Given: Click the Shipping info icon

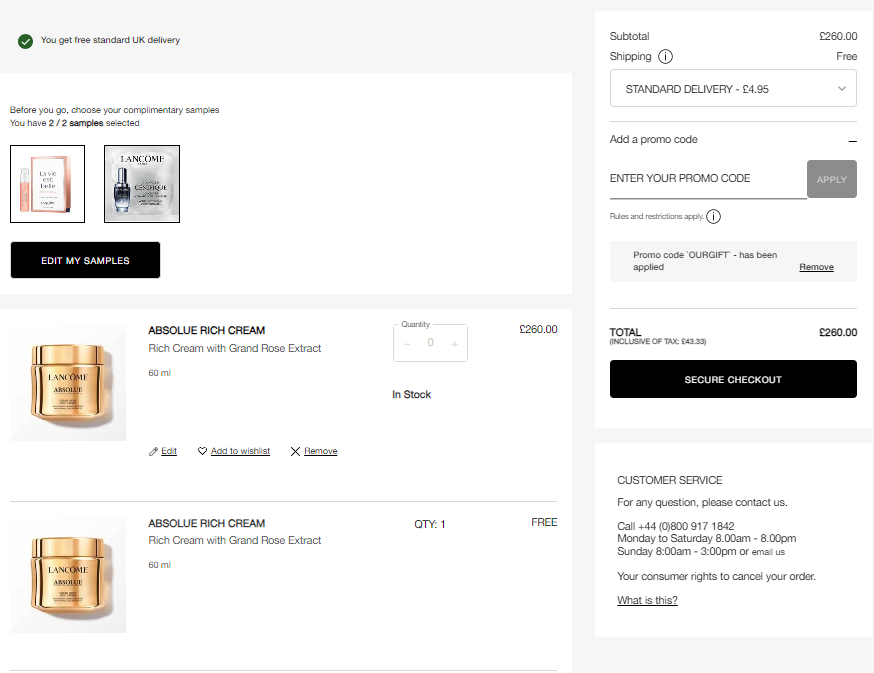Looking at the screenshot, I should (666, 57).
